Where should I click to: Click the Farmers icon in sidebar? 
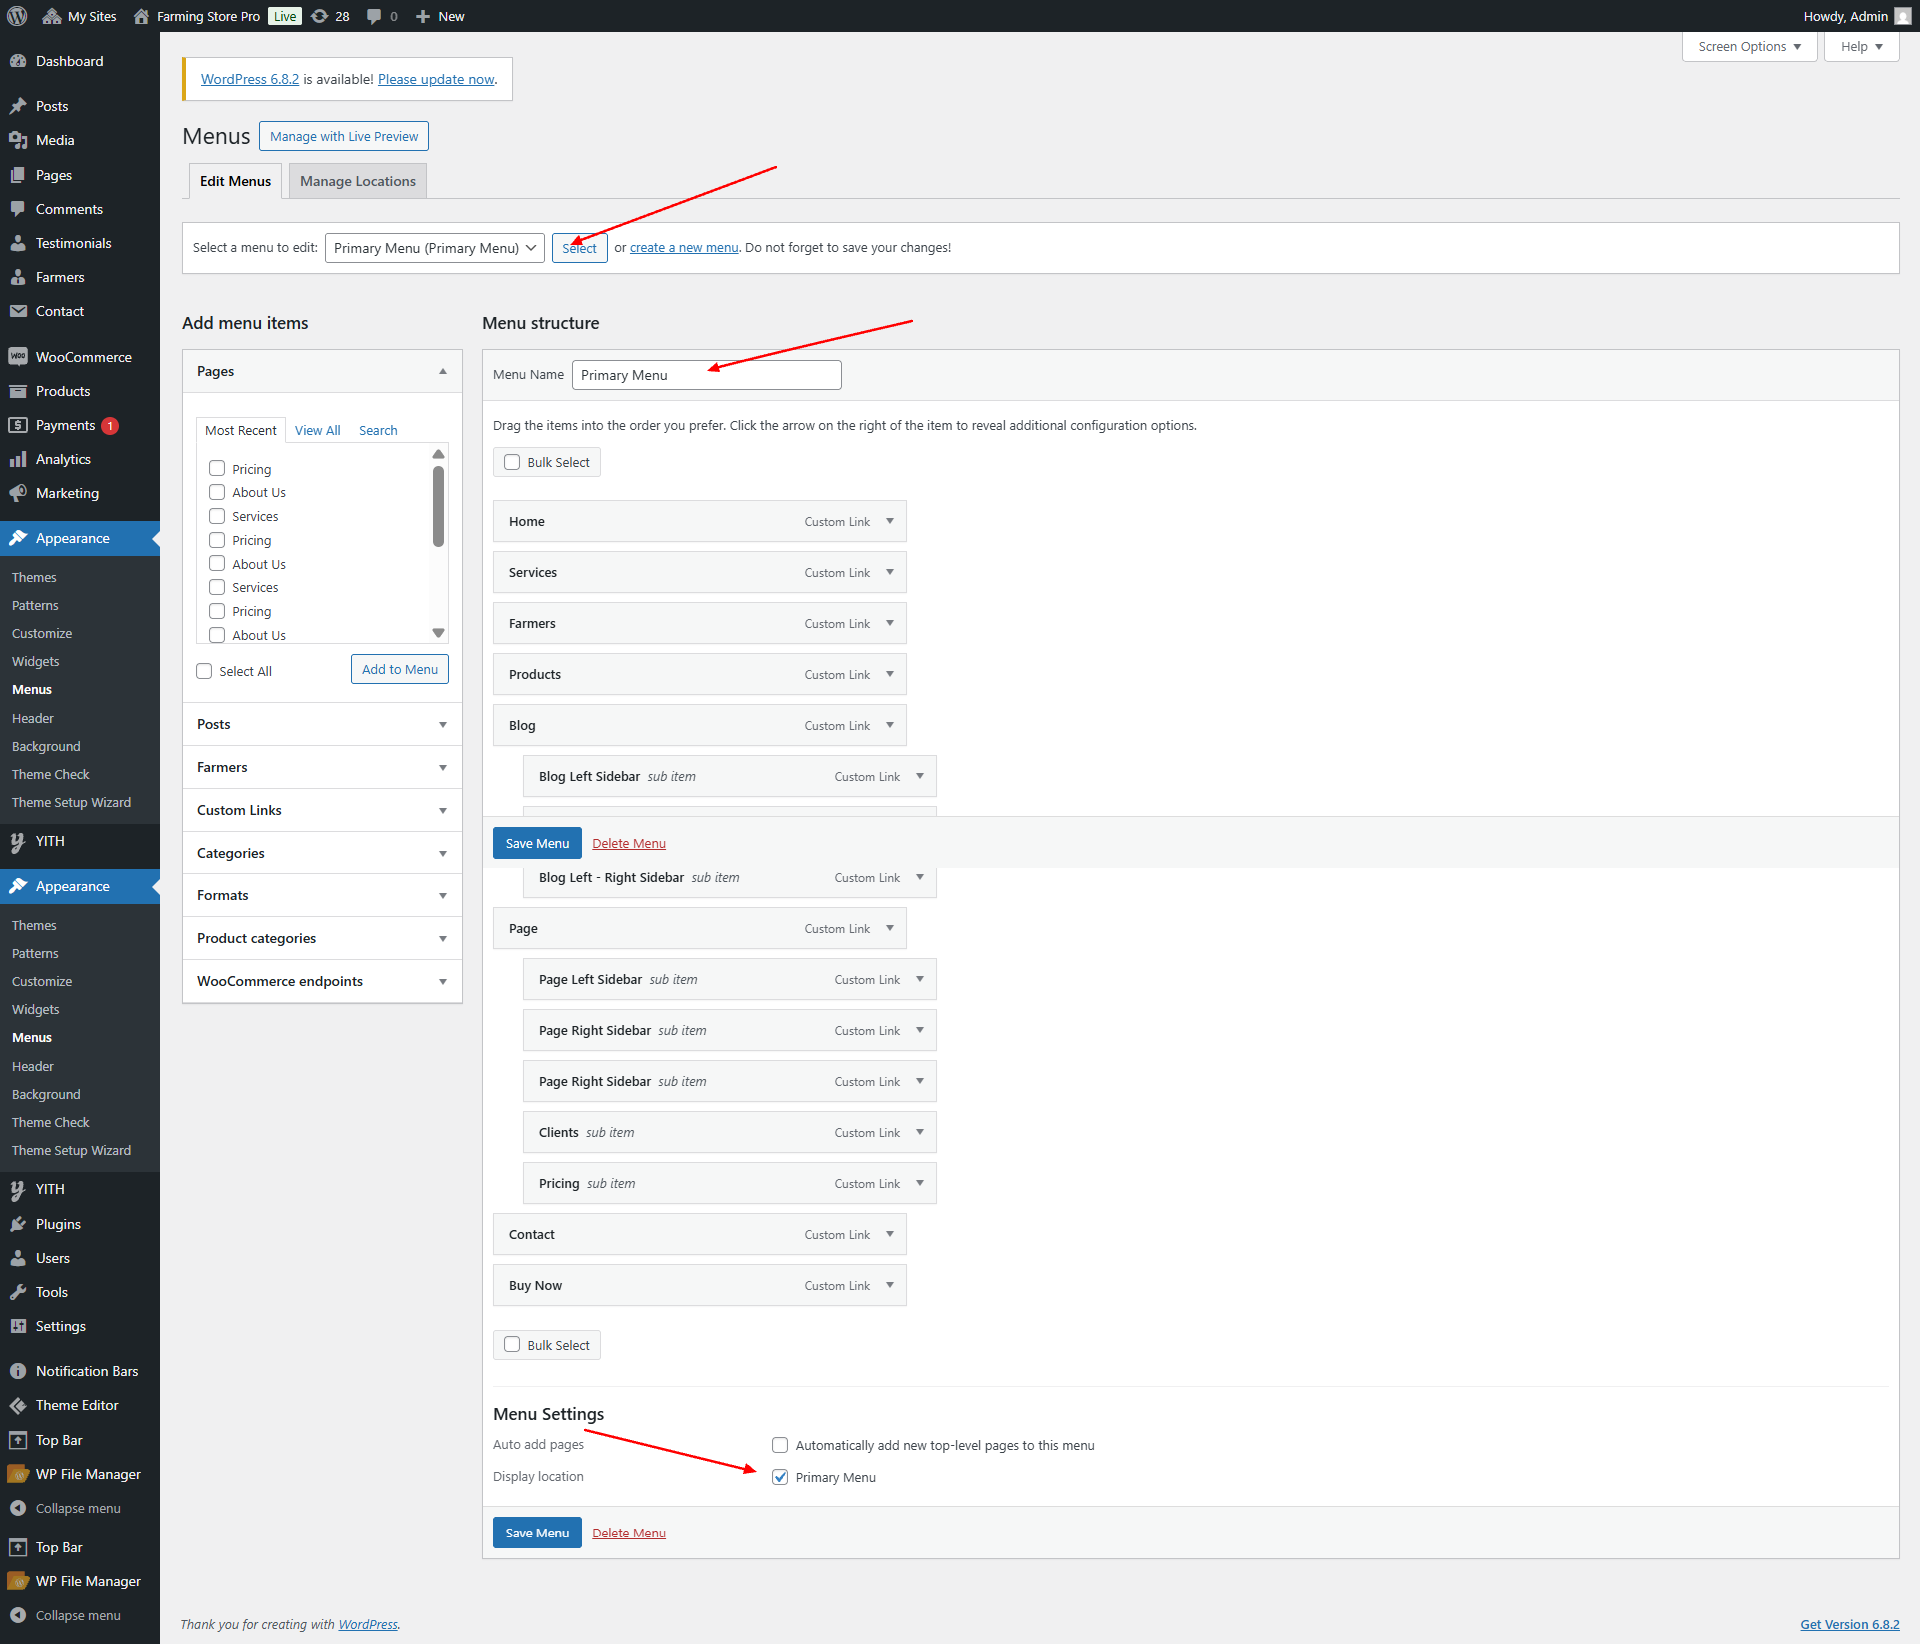click(x=18, y=277)
